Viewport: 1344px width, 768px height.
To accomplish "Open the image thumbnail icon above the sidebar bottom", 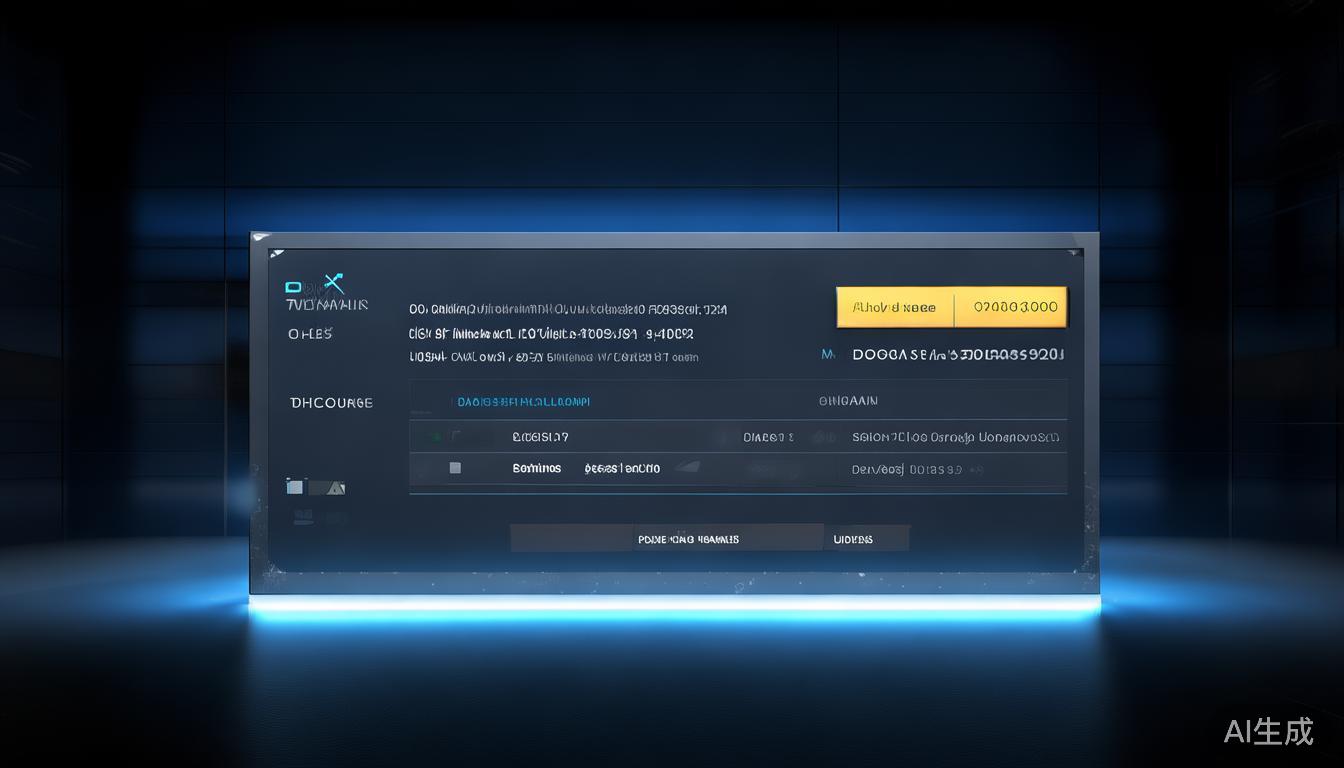I will pyautogui.click(x=294, y=486).
